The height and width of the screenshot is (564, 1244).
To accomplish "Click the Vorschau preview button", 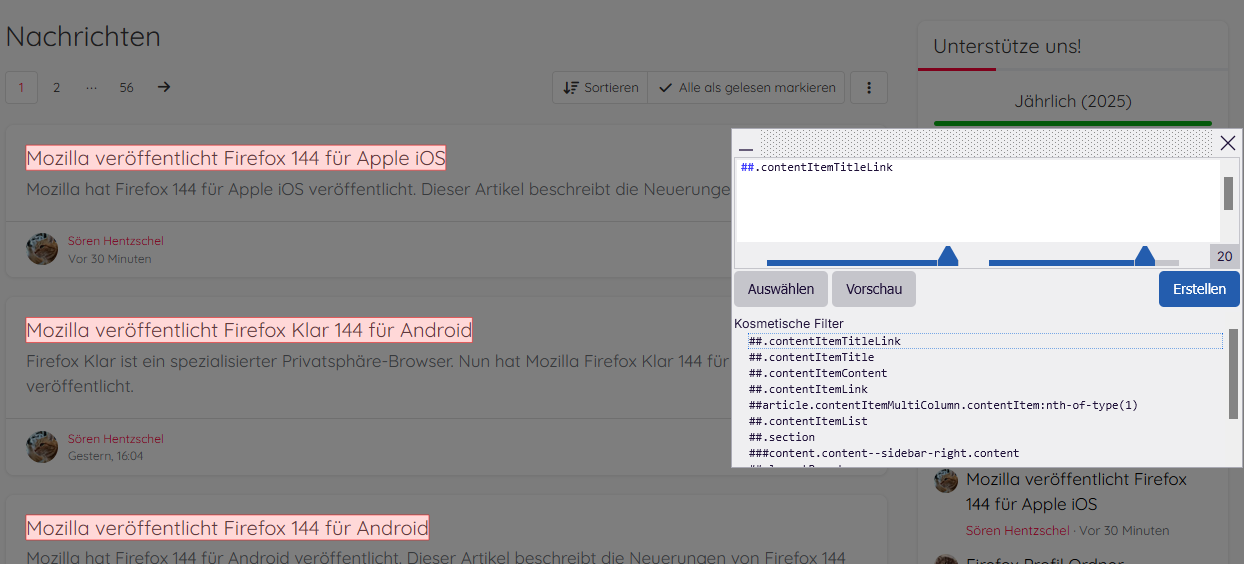I will pos(874,289).
